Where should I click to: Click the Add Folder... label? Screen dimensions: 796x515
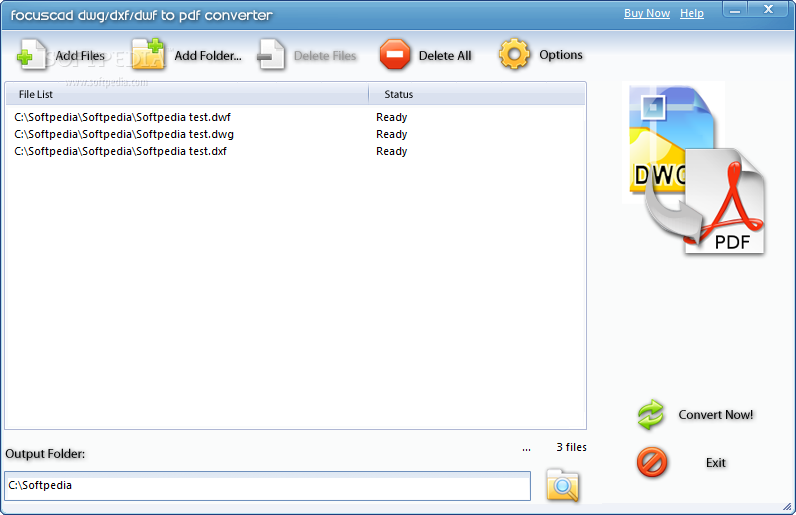click(208, 55)
